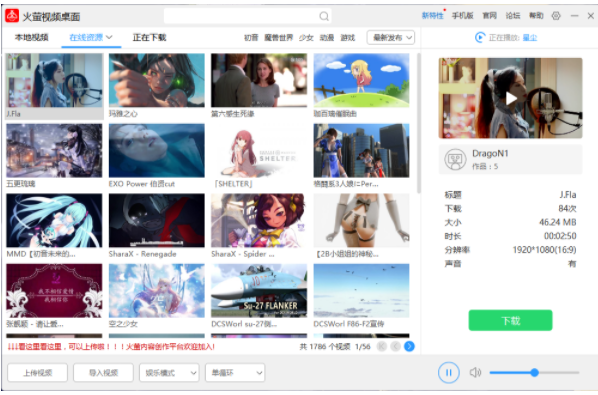Viewport: 598px width, 395px height.
Task: Click the green download button
Action: tap(510, 320)
